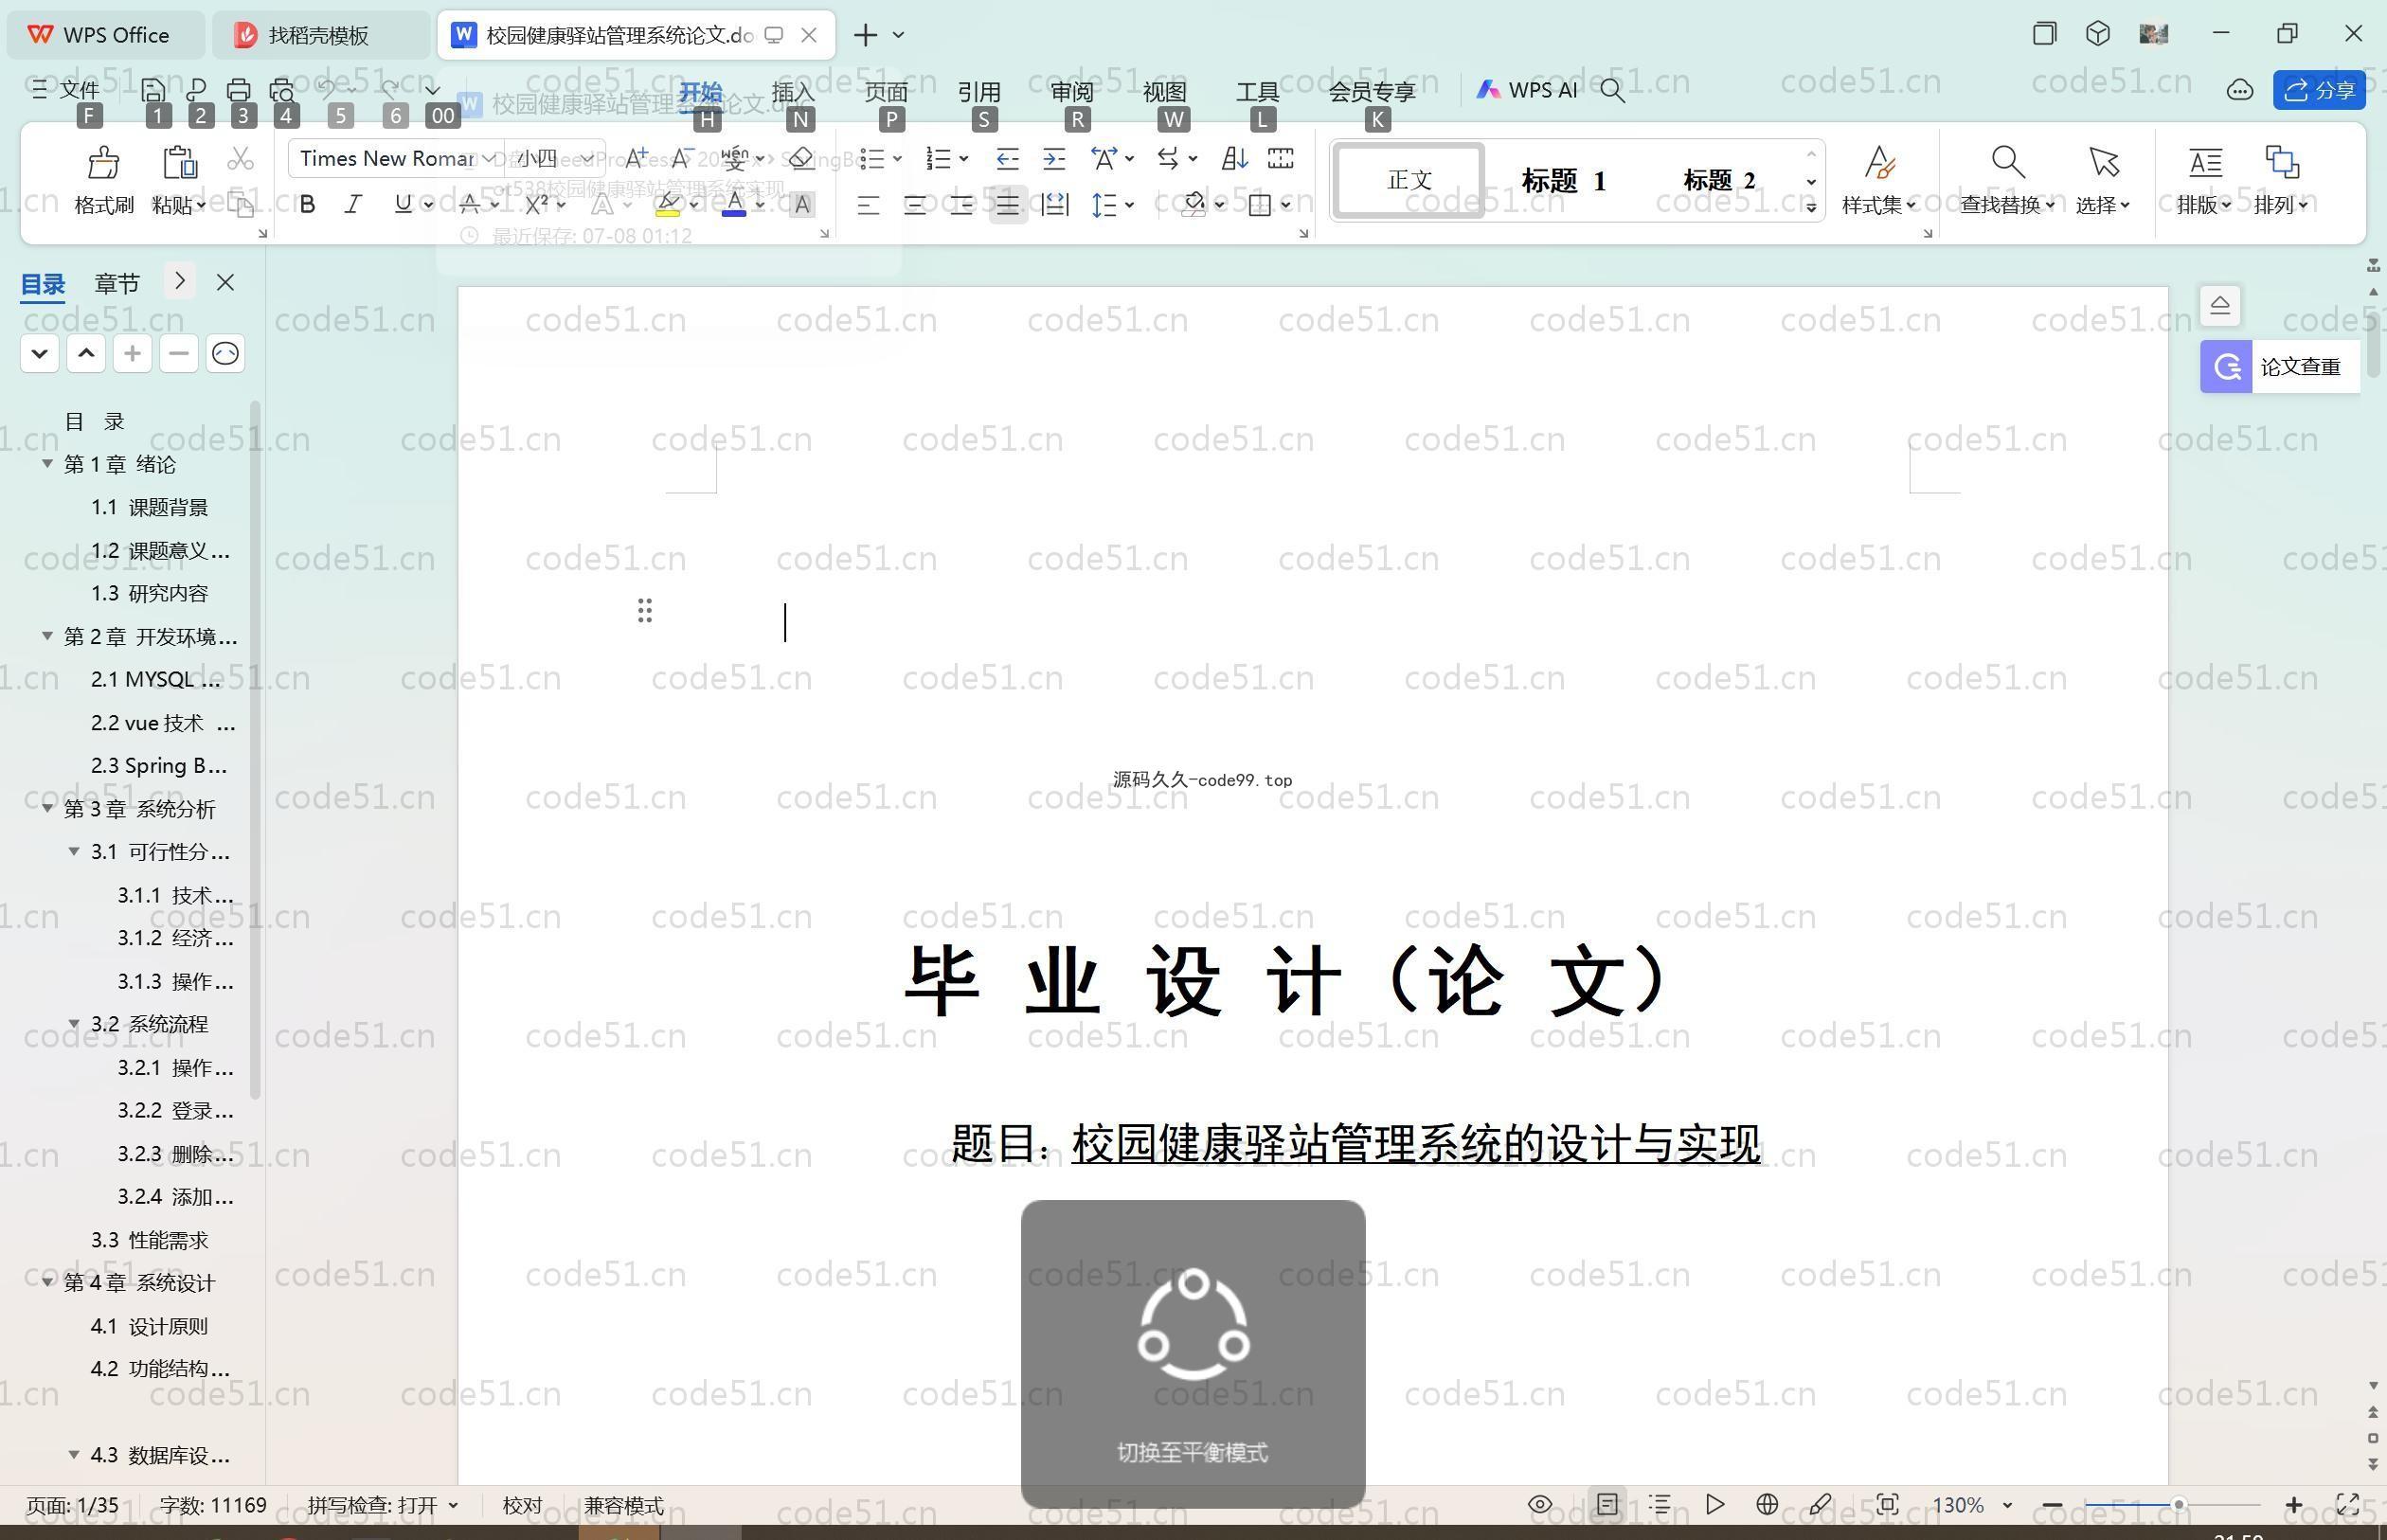Open the zoom 130% dropdown
The height and width of the screenshot is (1540, 2387).
tap(2007, 1505)
